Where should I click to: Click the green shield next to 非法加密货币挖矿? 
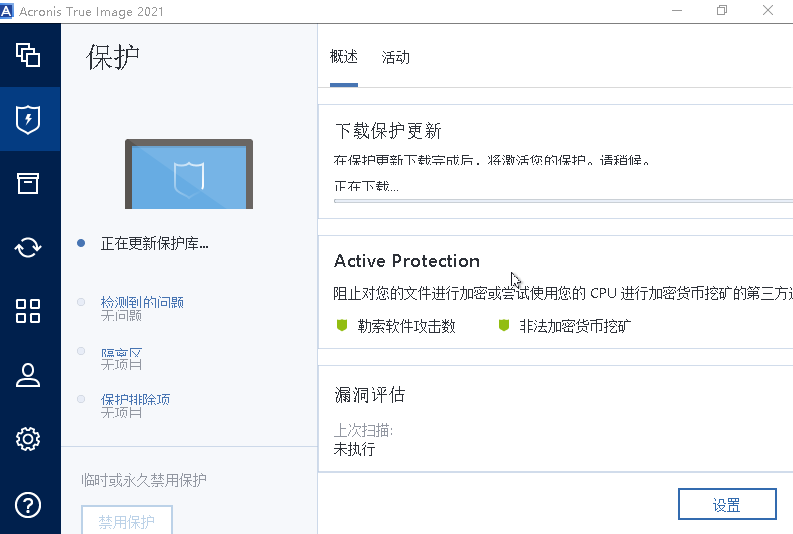504,325
